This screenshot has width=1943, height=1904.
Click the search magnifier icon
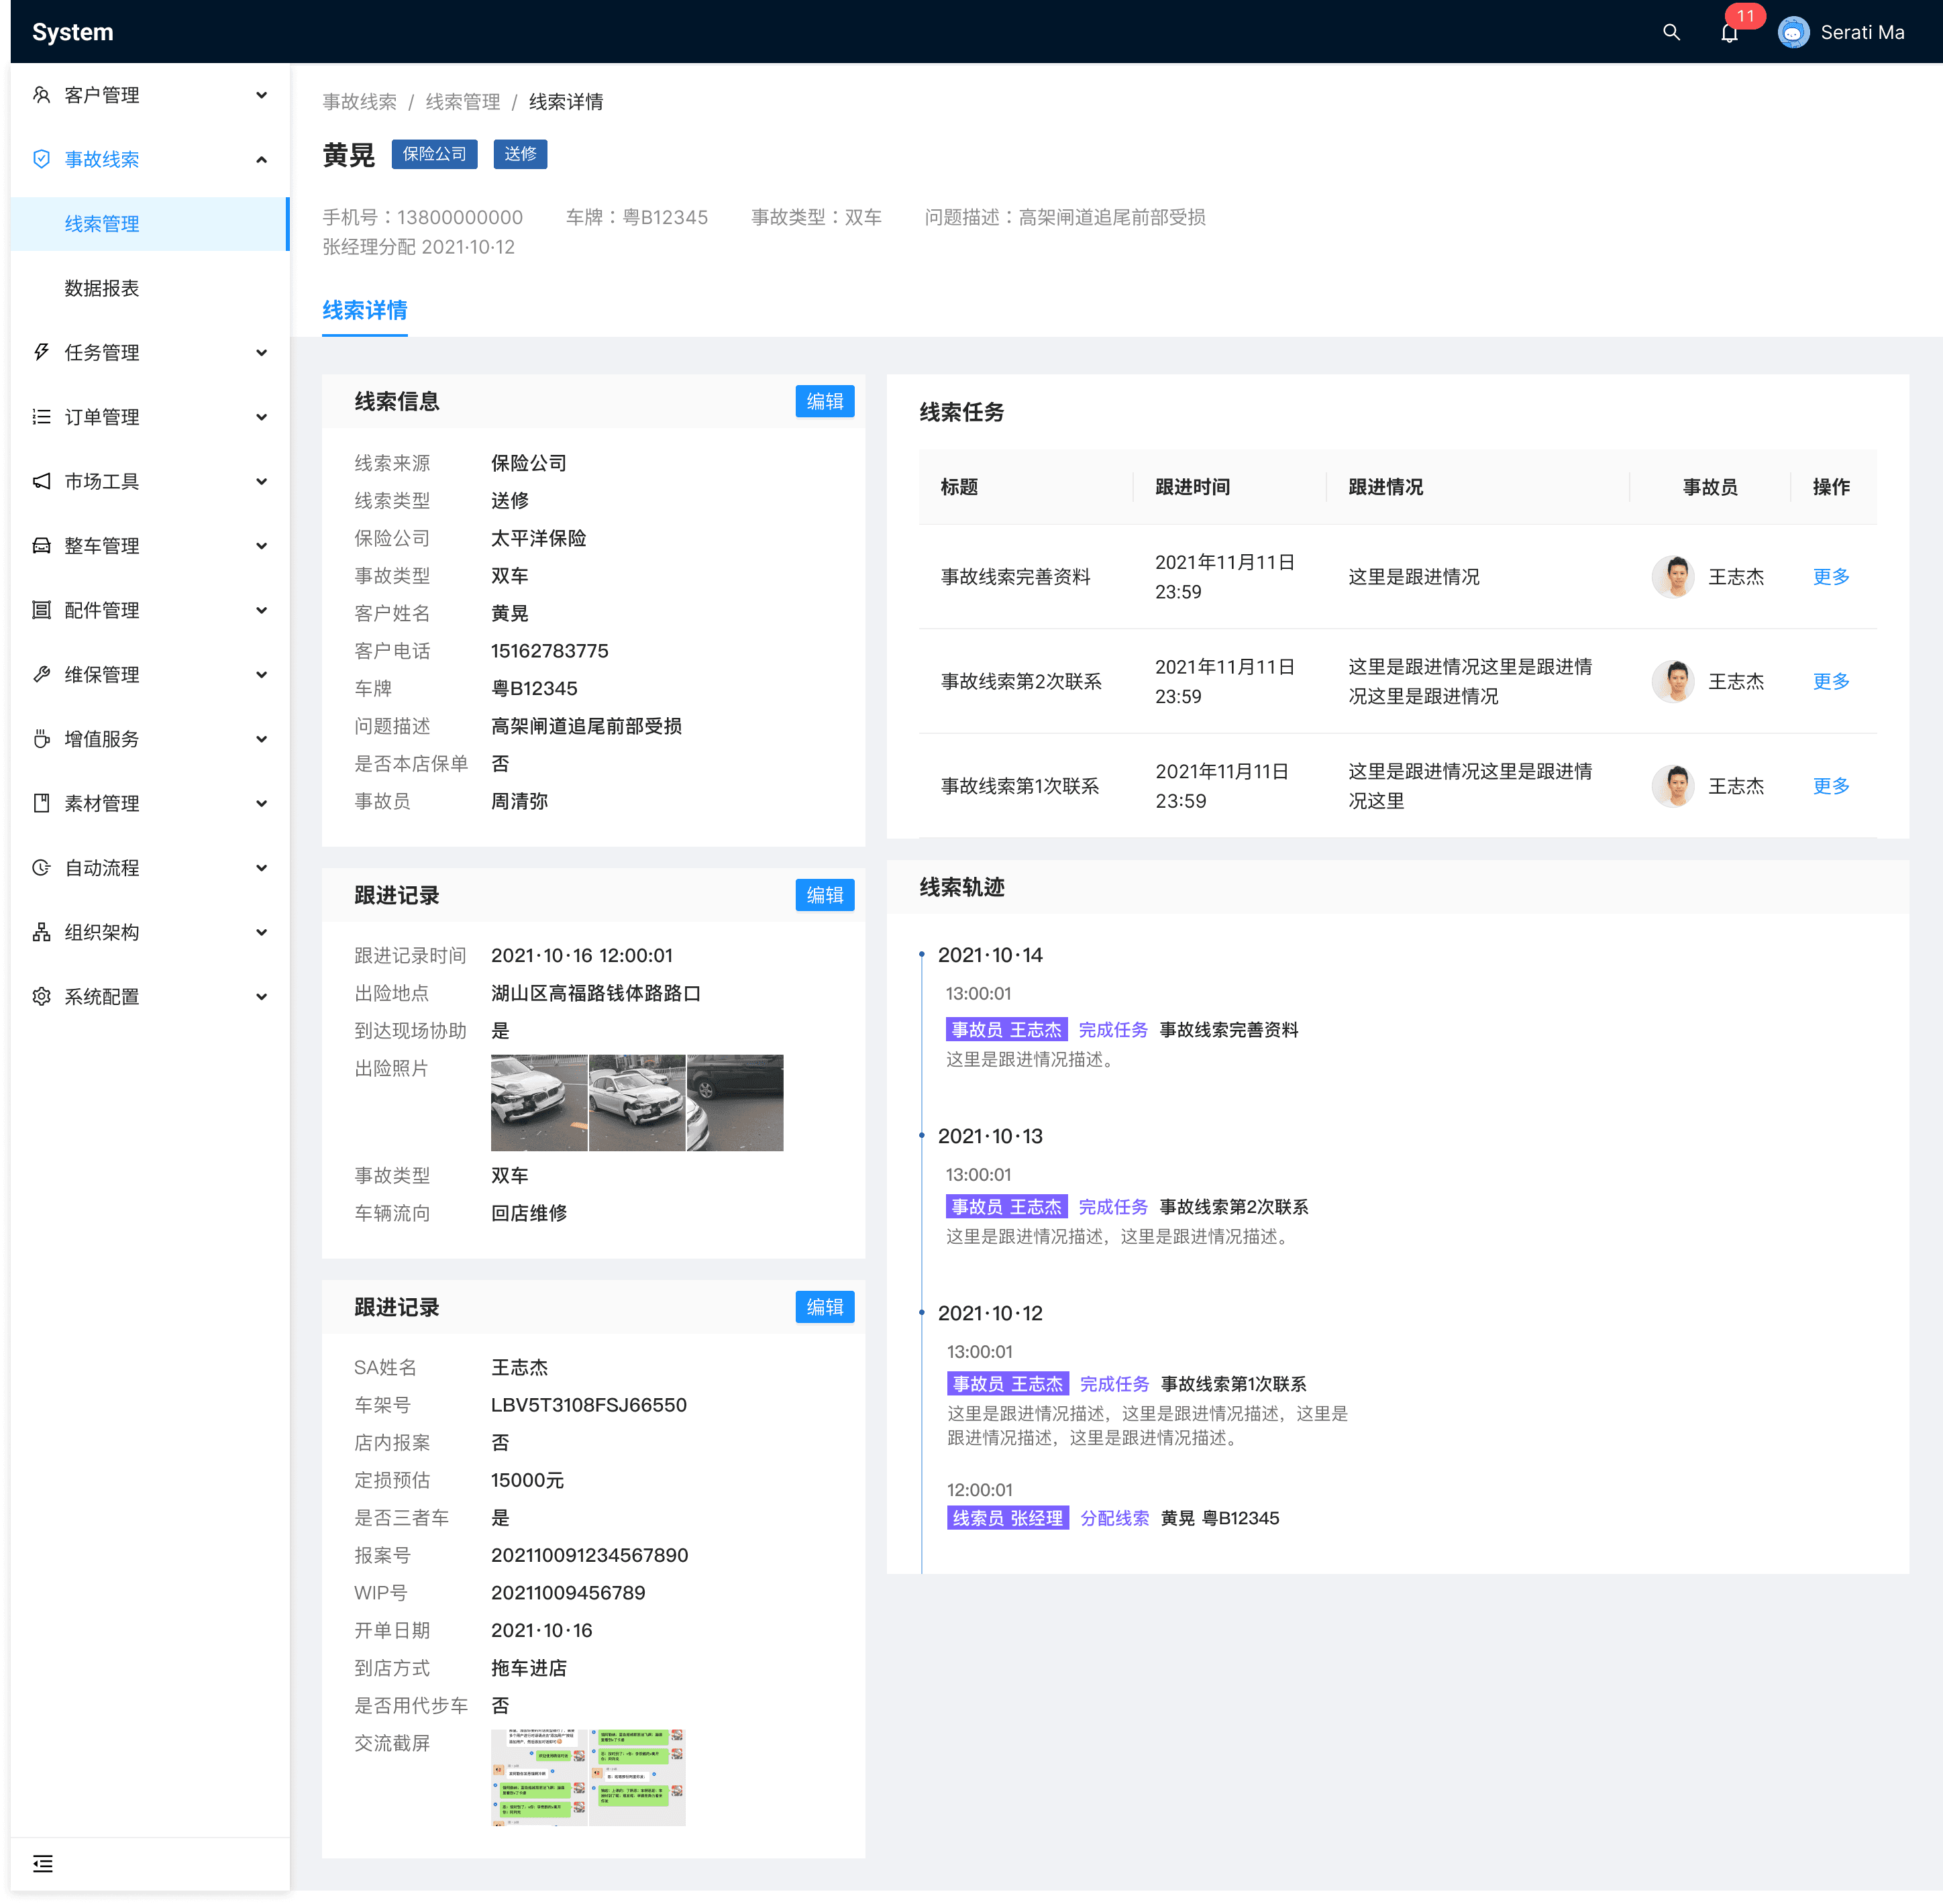pyautogui.click(x=1670, y=32)
